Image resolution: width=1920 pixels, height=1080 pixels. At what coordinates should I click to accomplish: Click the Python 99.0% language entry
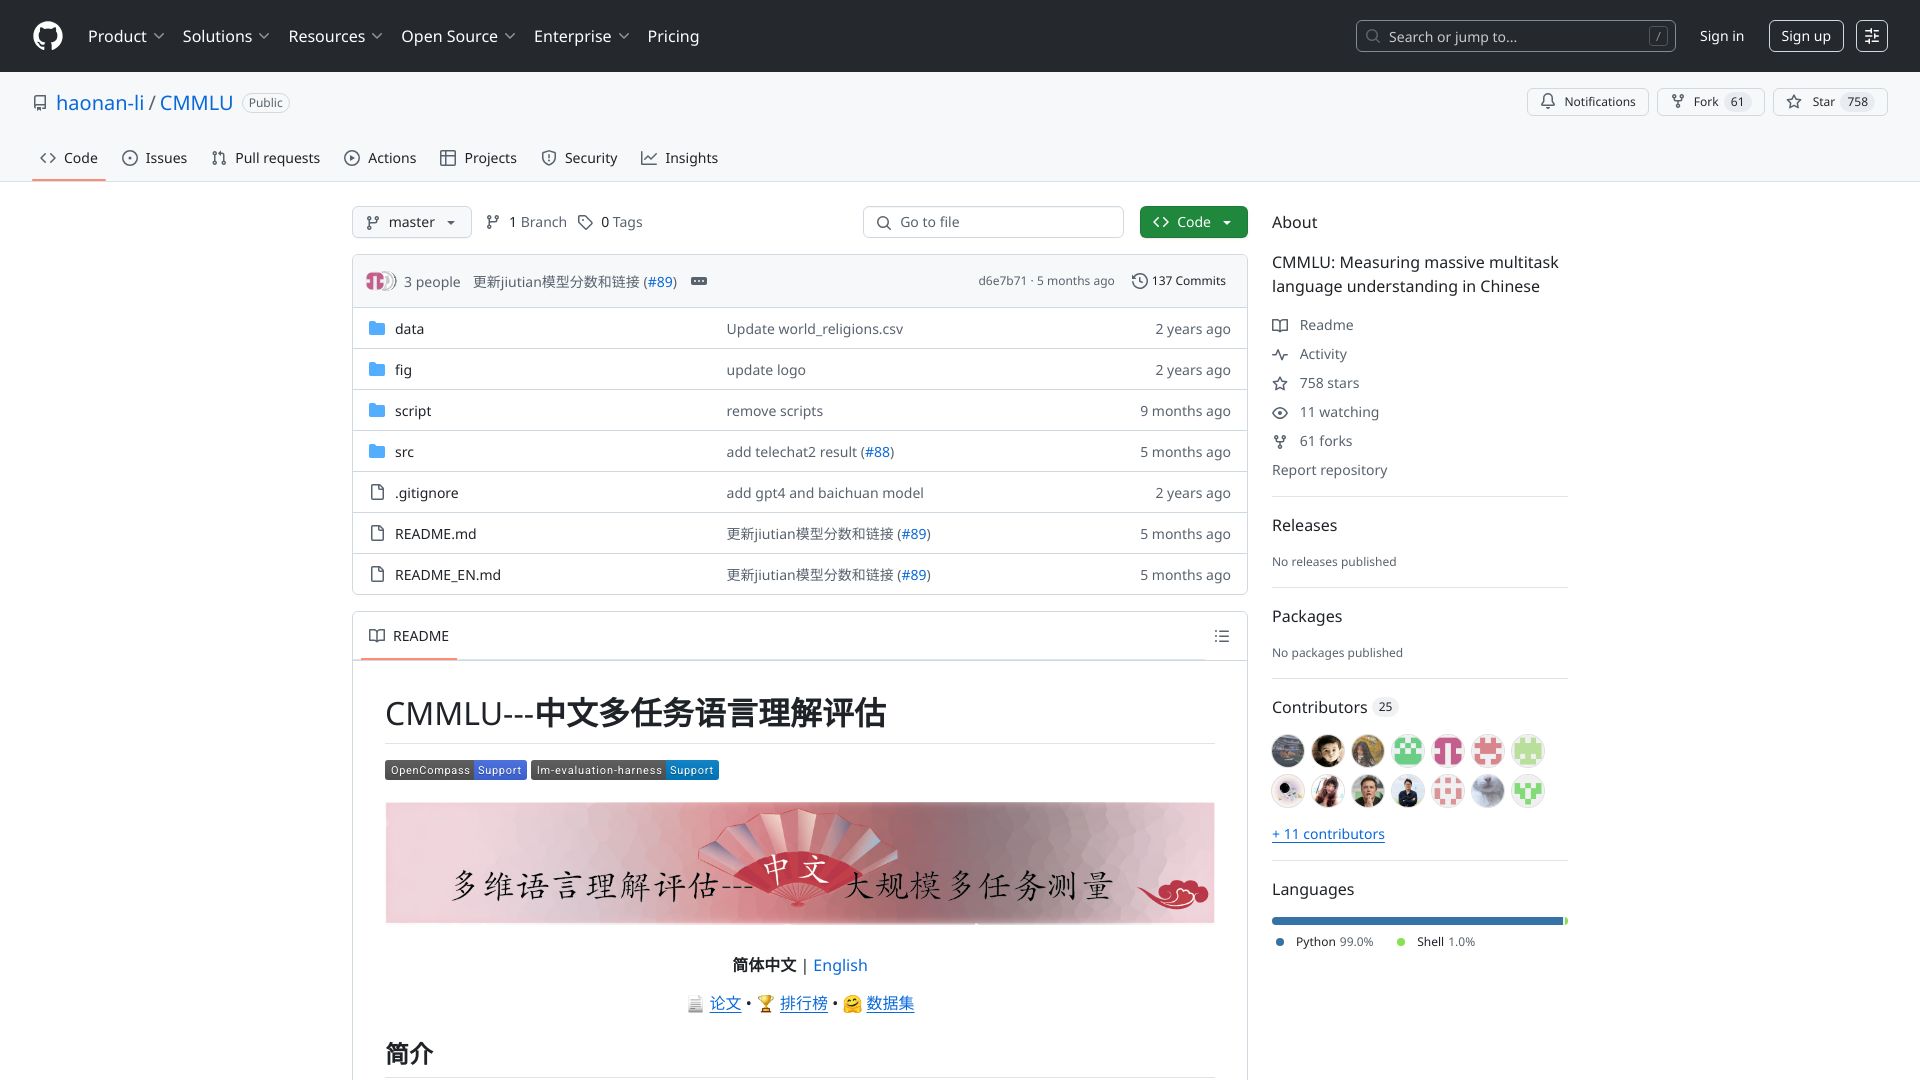click(x=1325, y=942)
